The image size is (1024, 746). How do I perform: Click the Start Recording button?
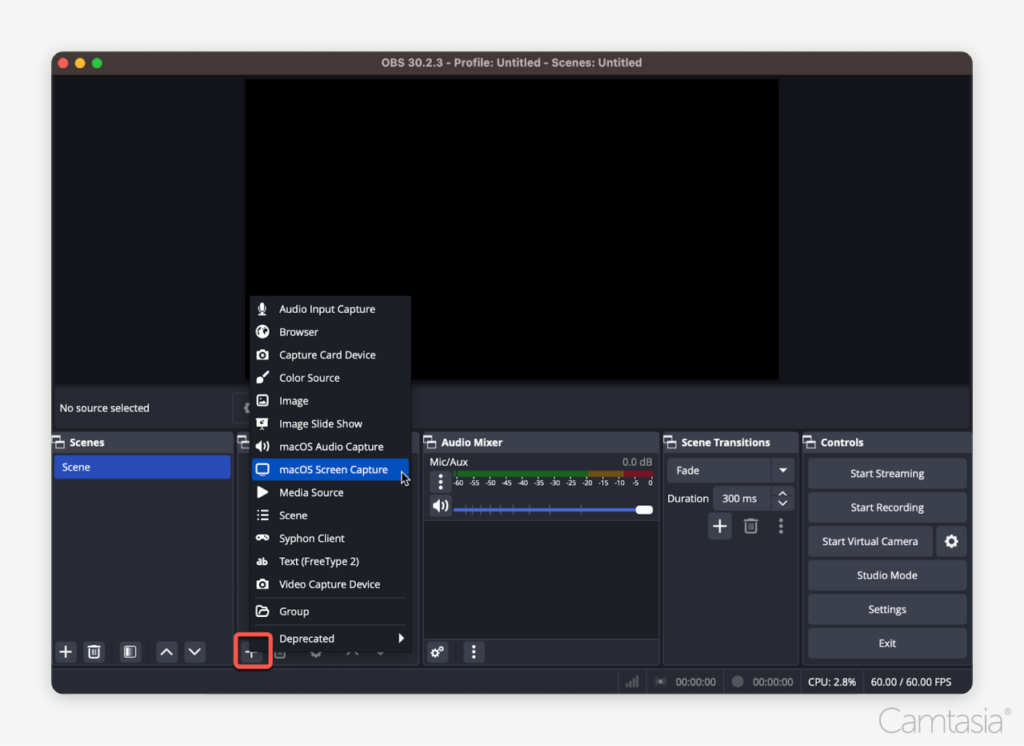coord(886,507)
